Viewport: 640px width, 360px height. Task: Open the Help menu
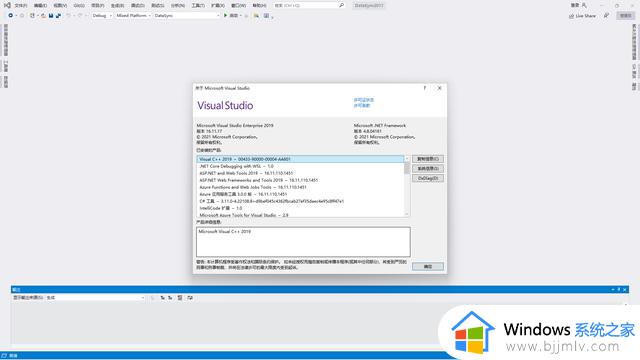click(259, 5)
